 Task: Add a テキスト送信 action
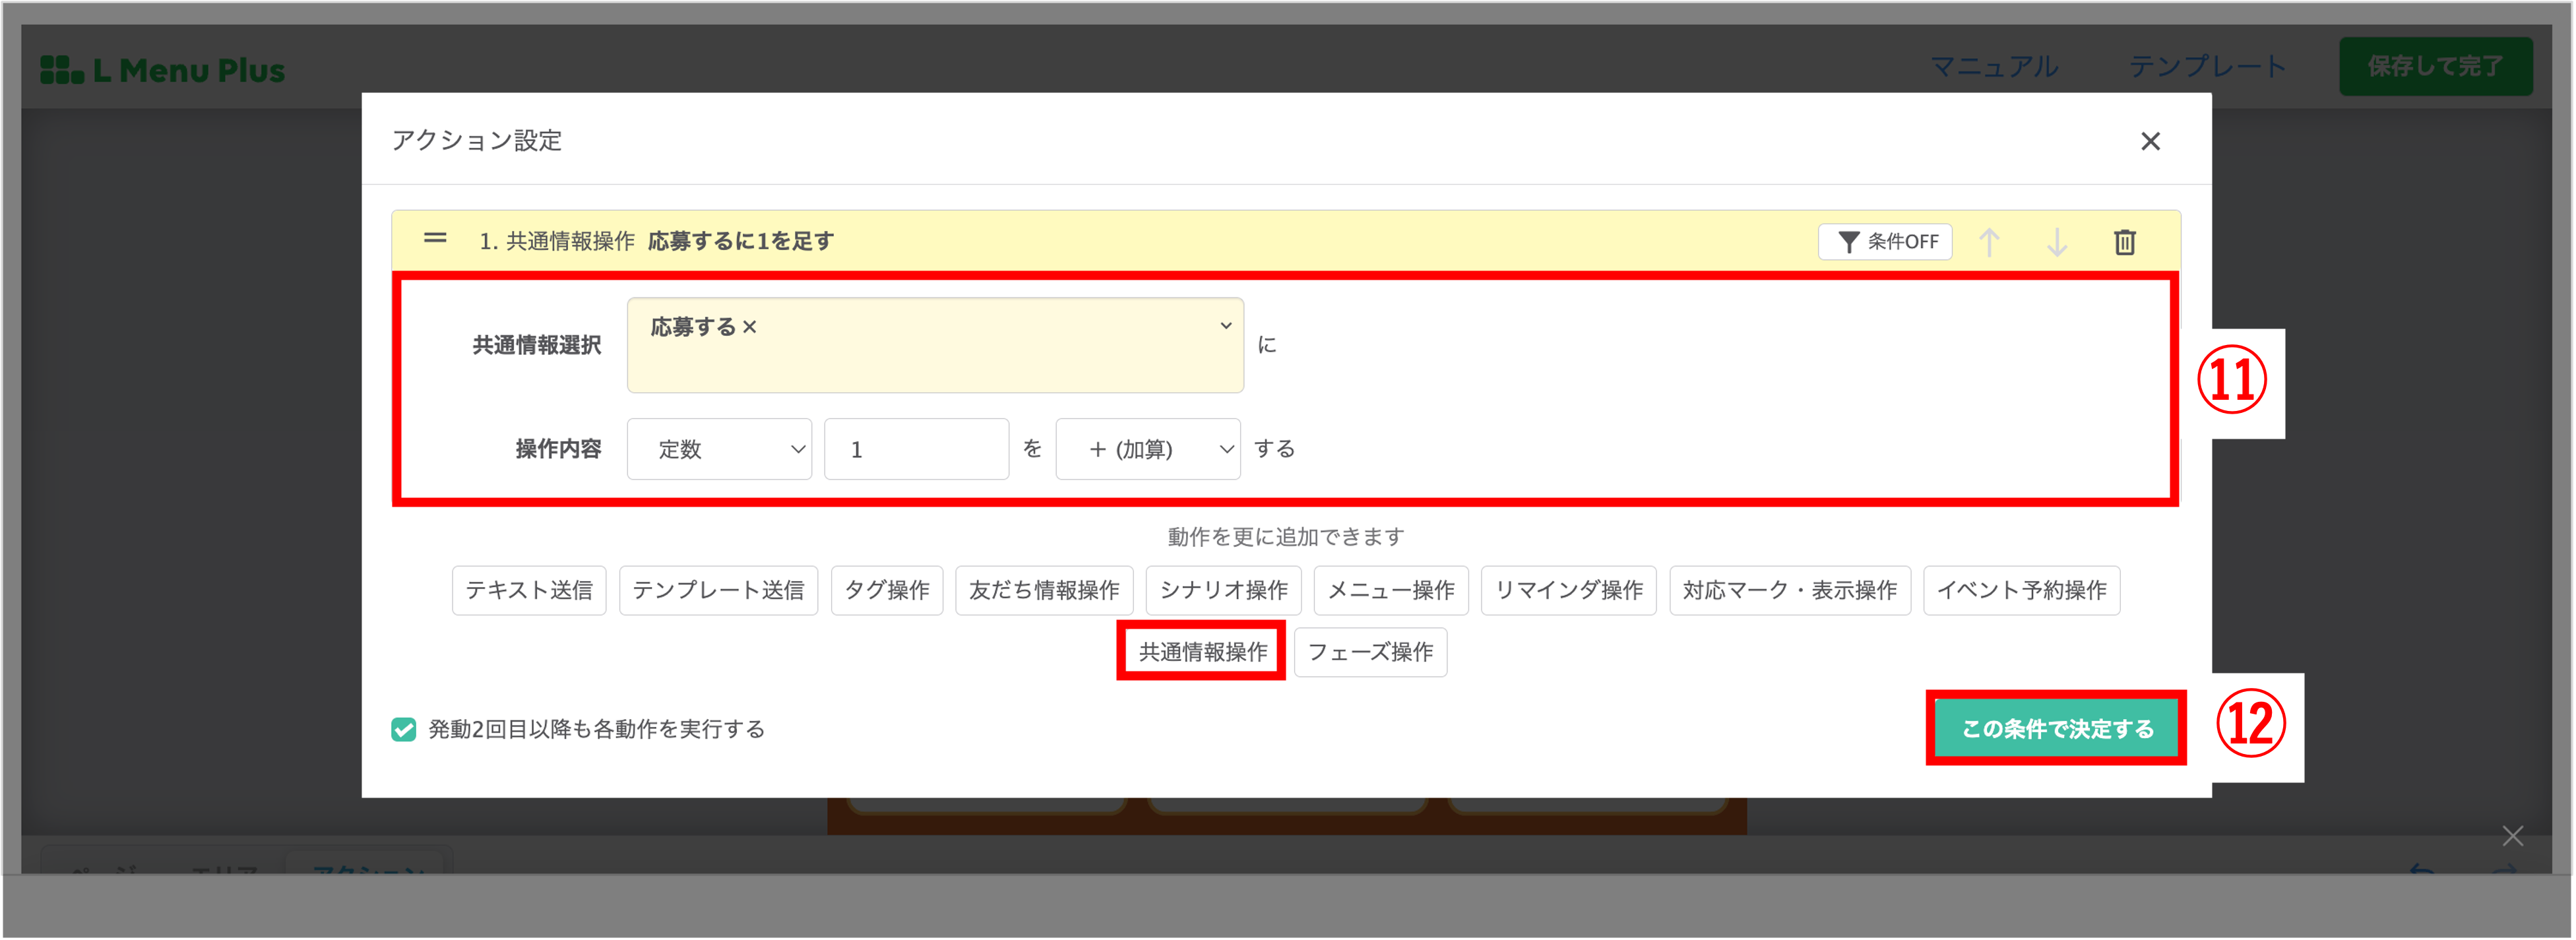click(529, 590)
